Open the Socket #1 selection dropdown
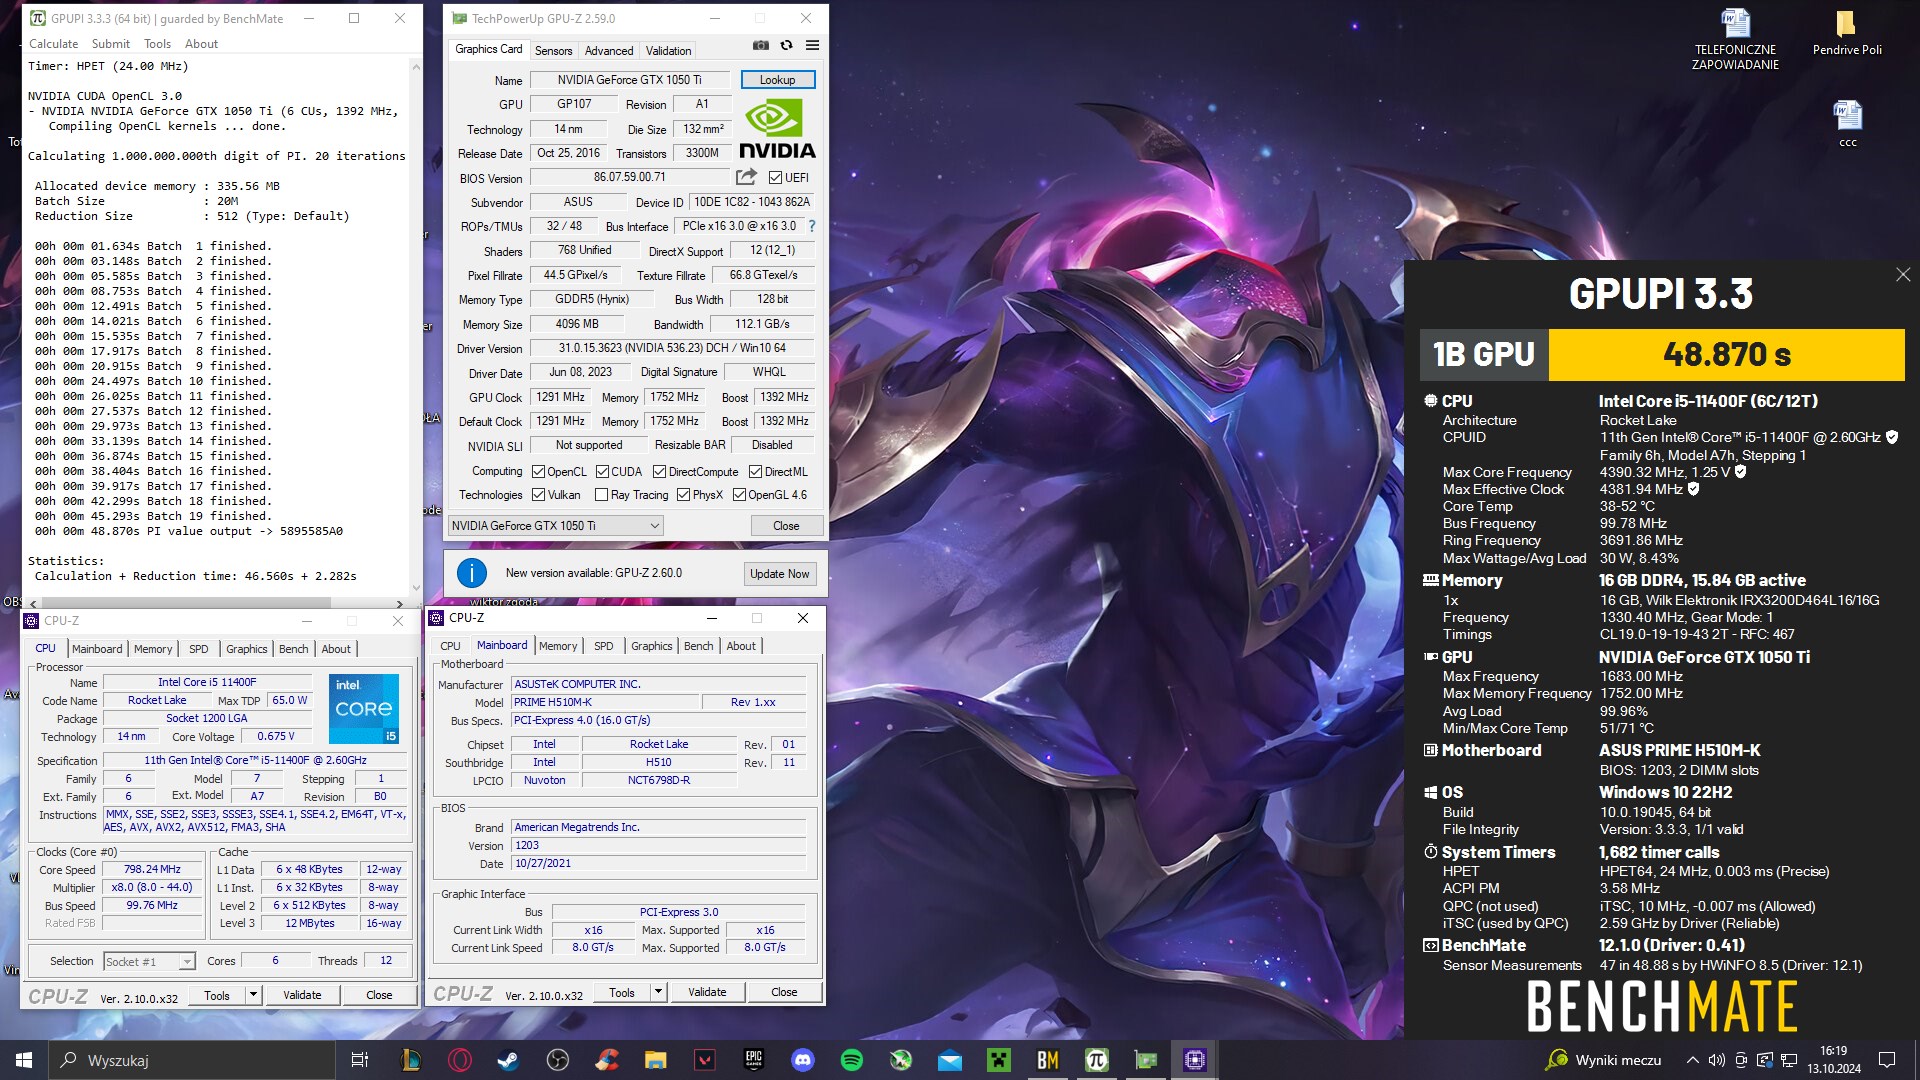The width and height of the screenshot is (1920, 1080). pyautogui.click(x=149, y=962)
